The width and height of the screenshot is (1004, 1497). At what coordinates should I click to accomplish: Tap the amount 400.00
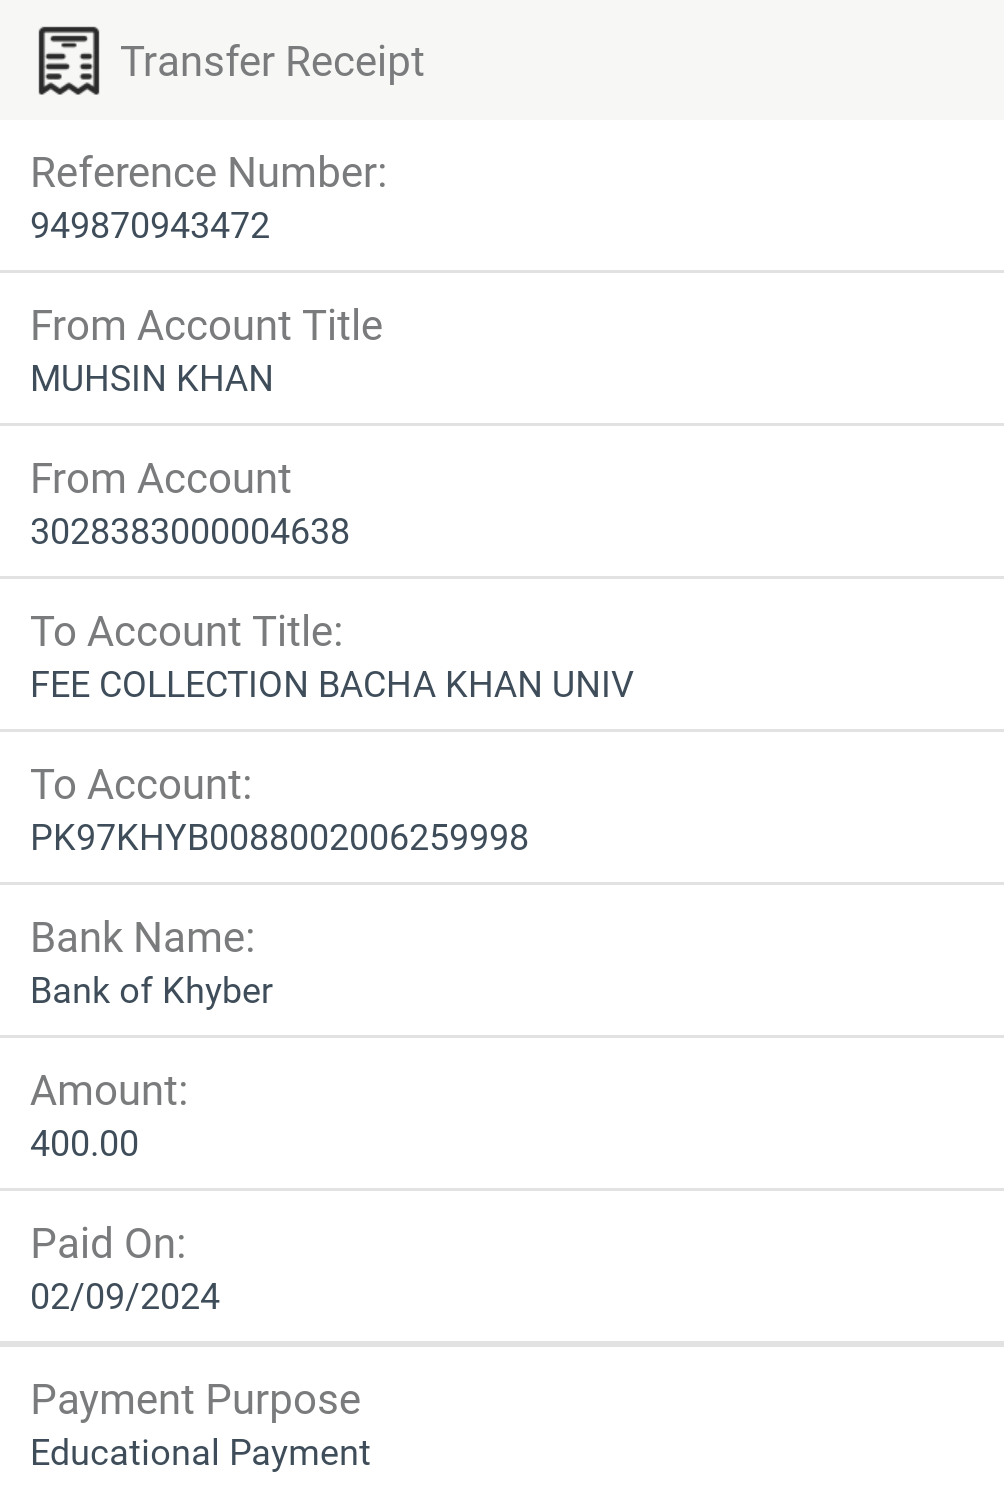85,1144
